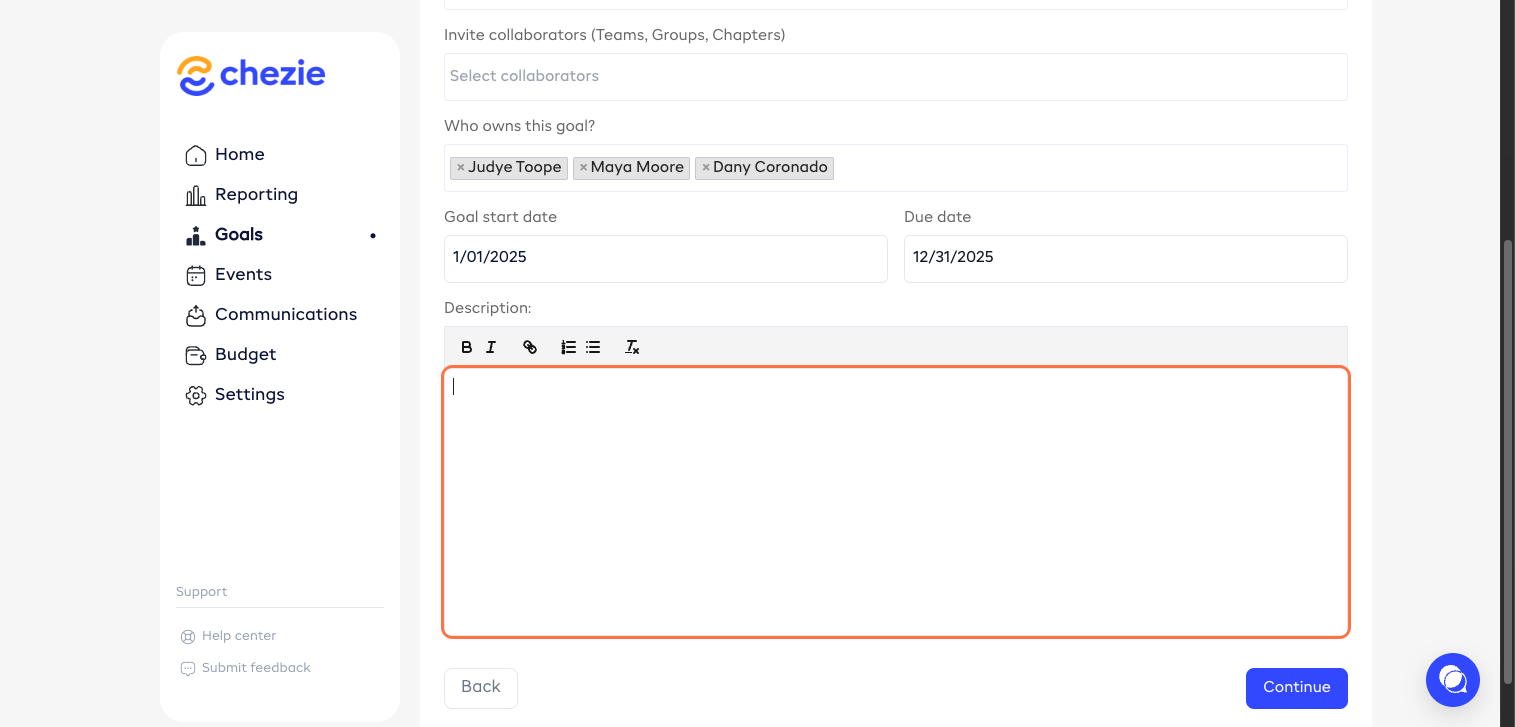
Task: Remove Maya Moore from goal owners
Action: coord(583,168)
